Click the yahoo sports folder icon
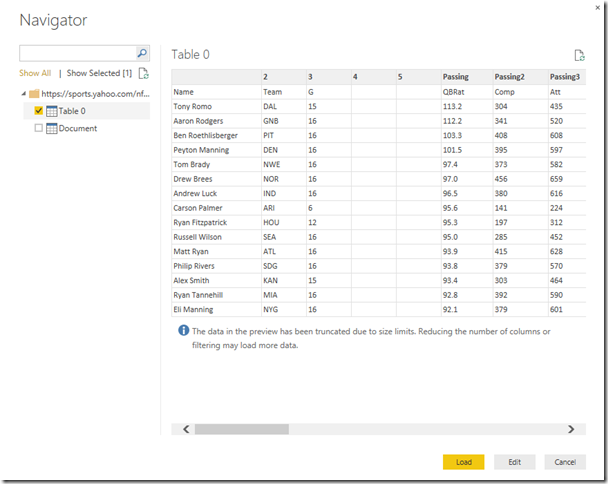The width and height of the screenshot is (608, 484). click(34, 94)
